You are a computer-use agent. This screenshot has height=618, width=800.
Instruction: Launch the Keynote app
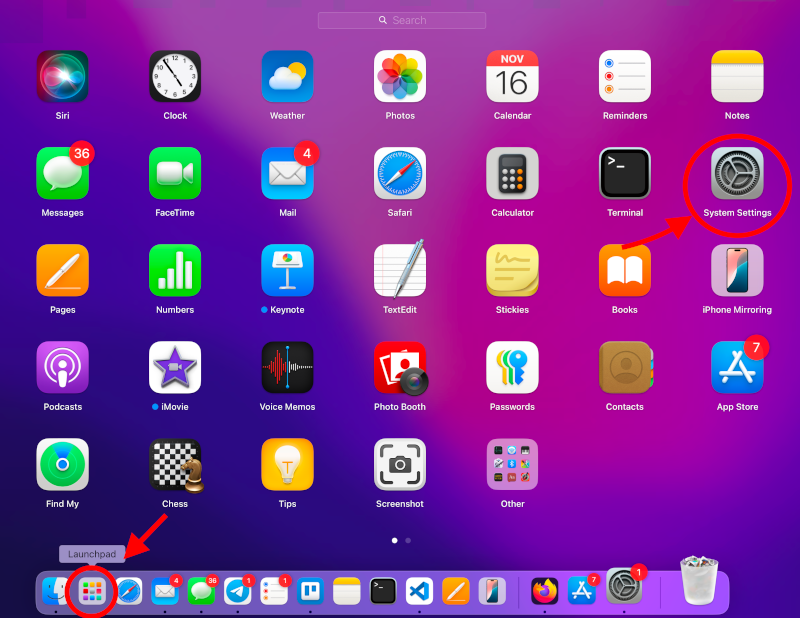point(287,270)
